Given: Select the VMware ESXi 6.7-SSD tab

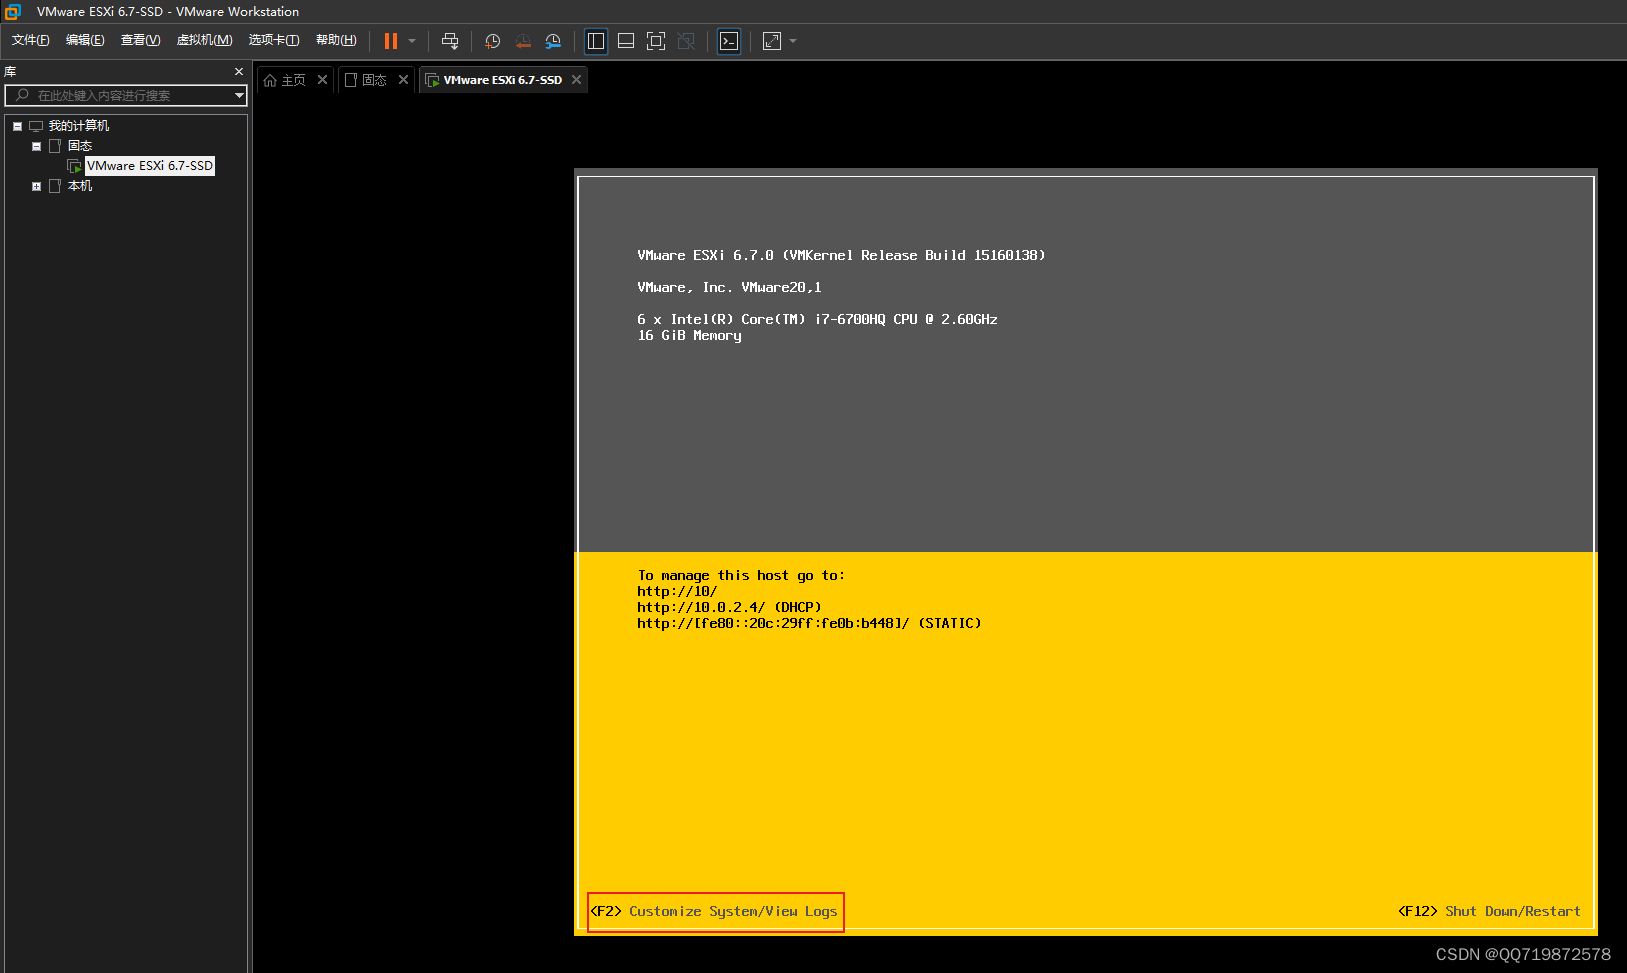Looking at the screenshot, I should pos(503,80).
